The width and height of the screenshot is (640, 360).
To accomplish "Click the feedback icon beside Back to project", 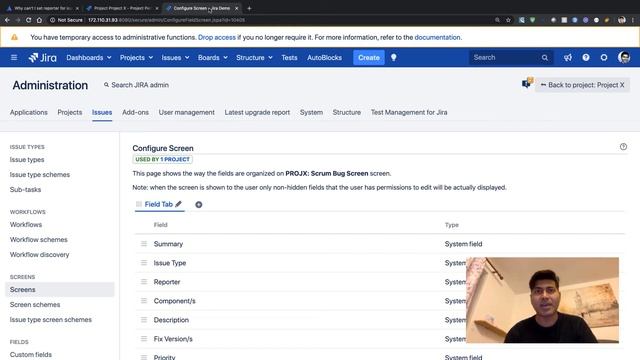I will coord(527,83).
